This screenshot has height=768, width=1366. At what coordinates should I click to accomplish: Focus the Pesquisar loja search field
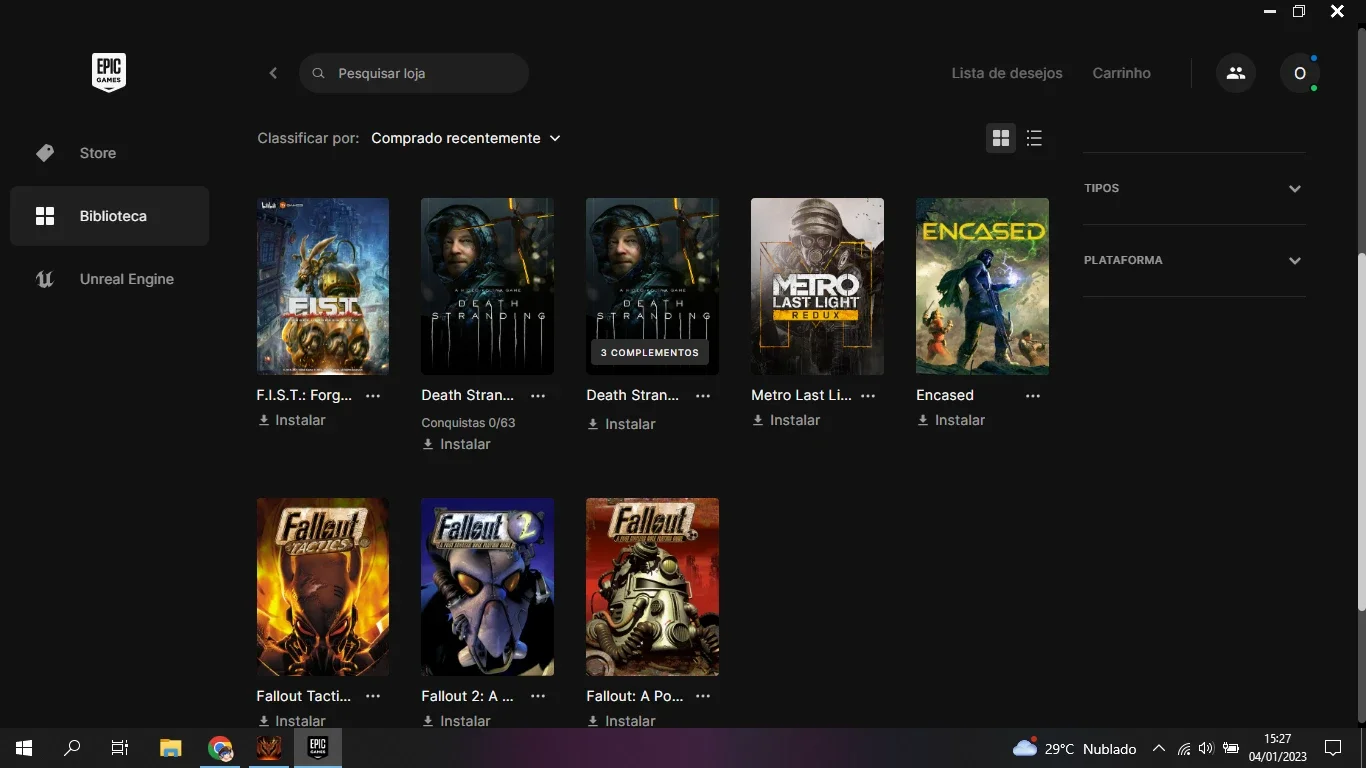(414, 73)
